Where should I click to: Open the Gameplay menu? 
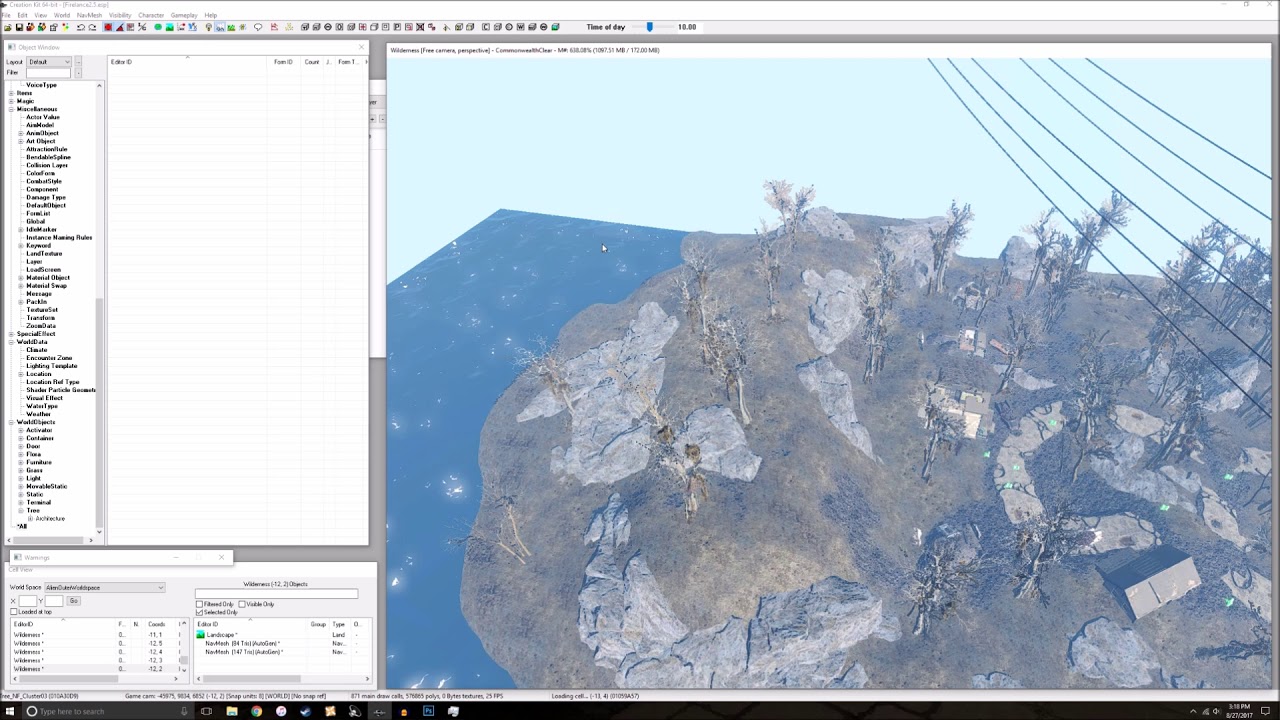point(184,15)
